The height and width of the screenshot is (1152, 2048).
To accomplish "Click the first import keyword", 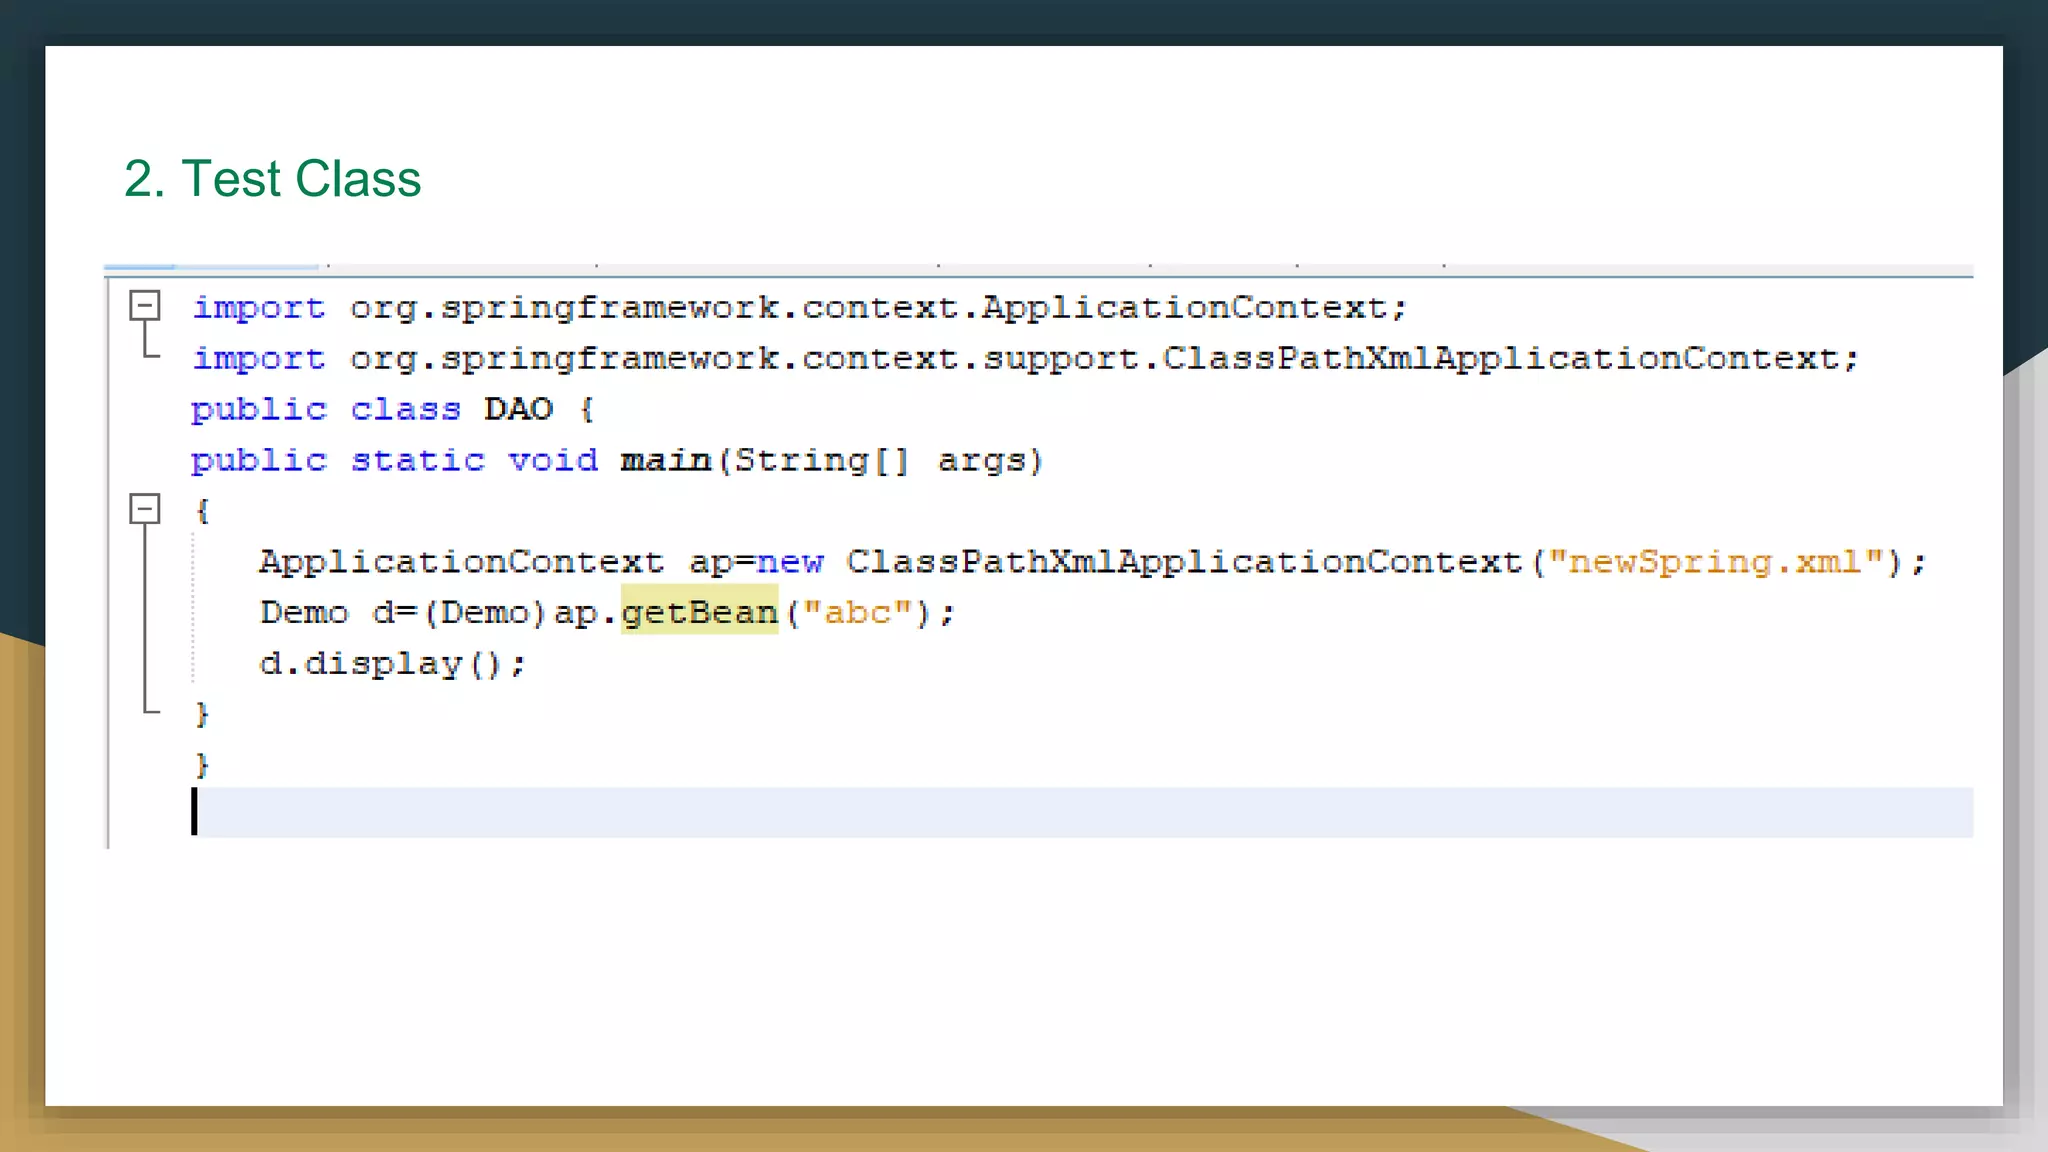I will [x=259, y=307].
